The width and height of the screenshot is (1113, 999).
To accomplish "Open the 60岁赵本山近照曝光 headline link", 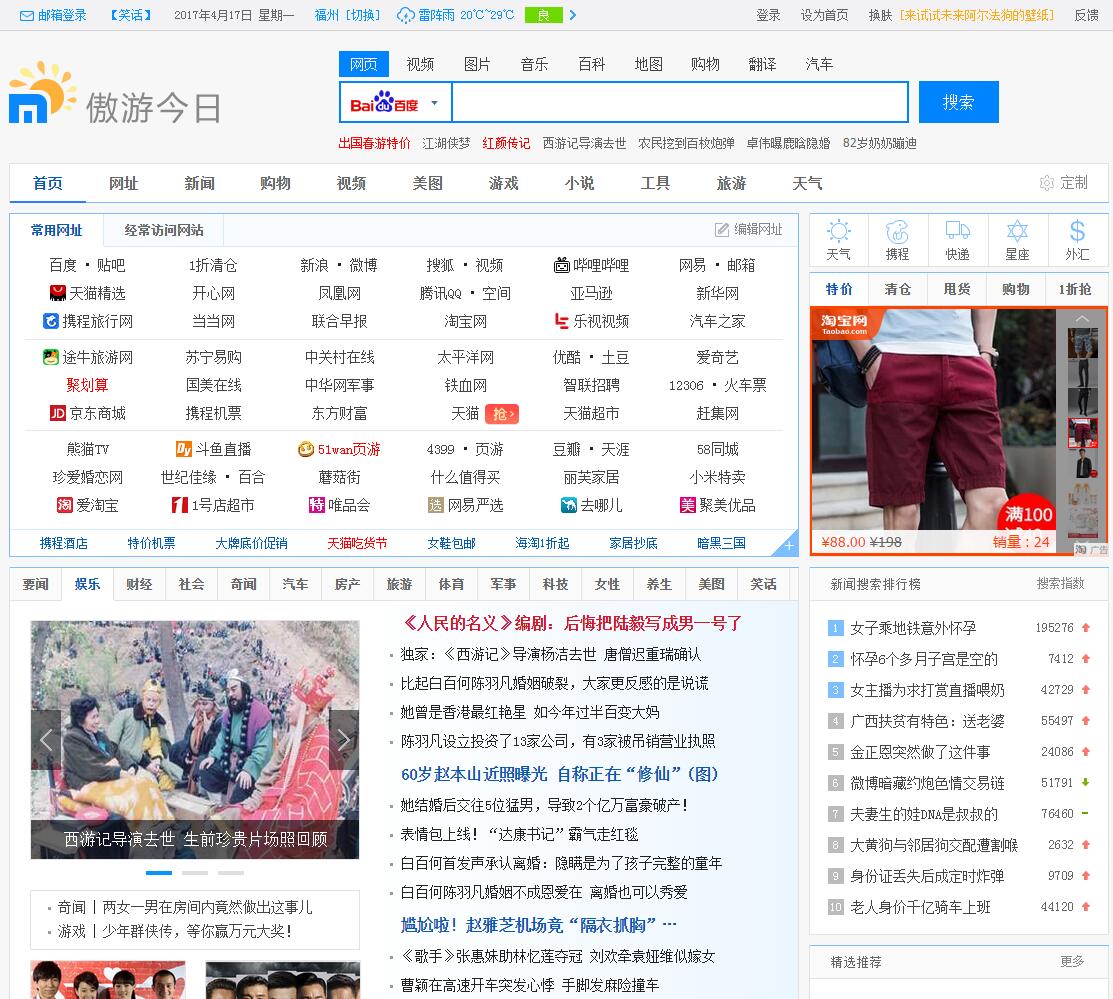I will [x=560, y=774].
